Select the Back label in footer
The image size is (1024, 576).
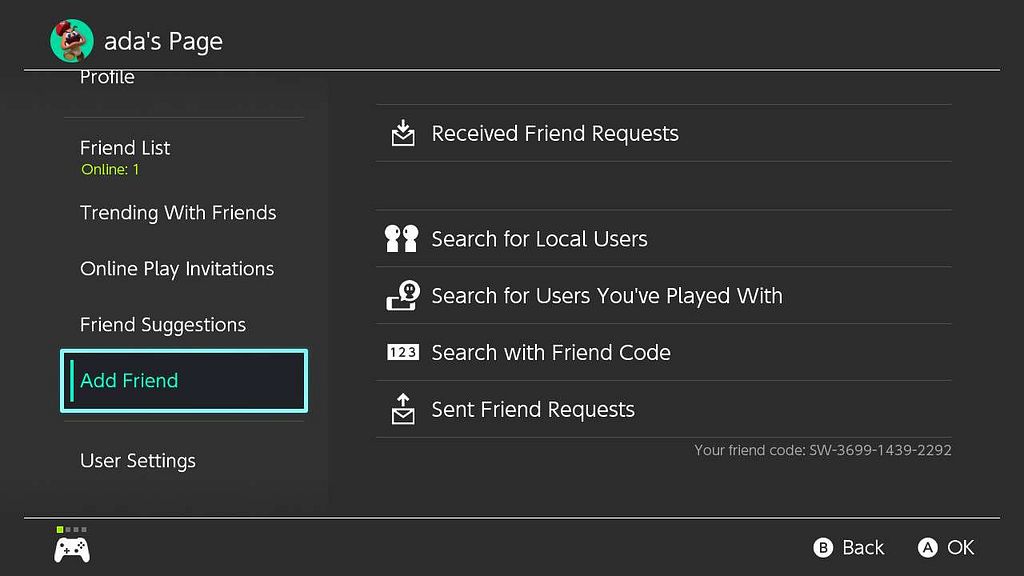click(x=863, y=547)
